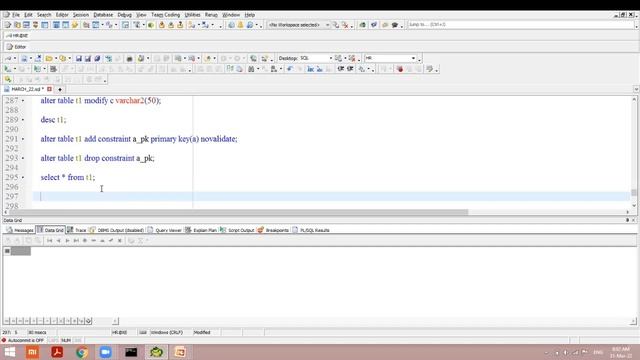Switch to the Explain Plan tab
Viewport: 640px width, 360px height.
pos(201,230)
